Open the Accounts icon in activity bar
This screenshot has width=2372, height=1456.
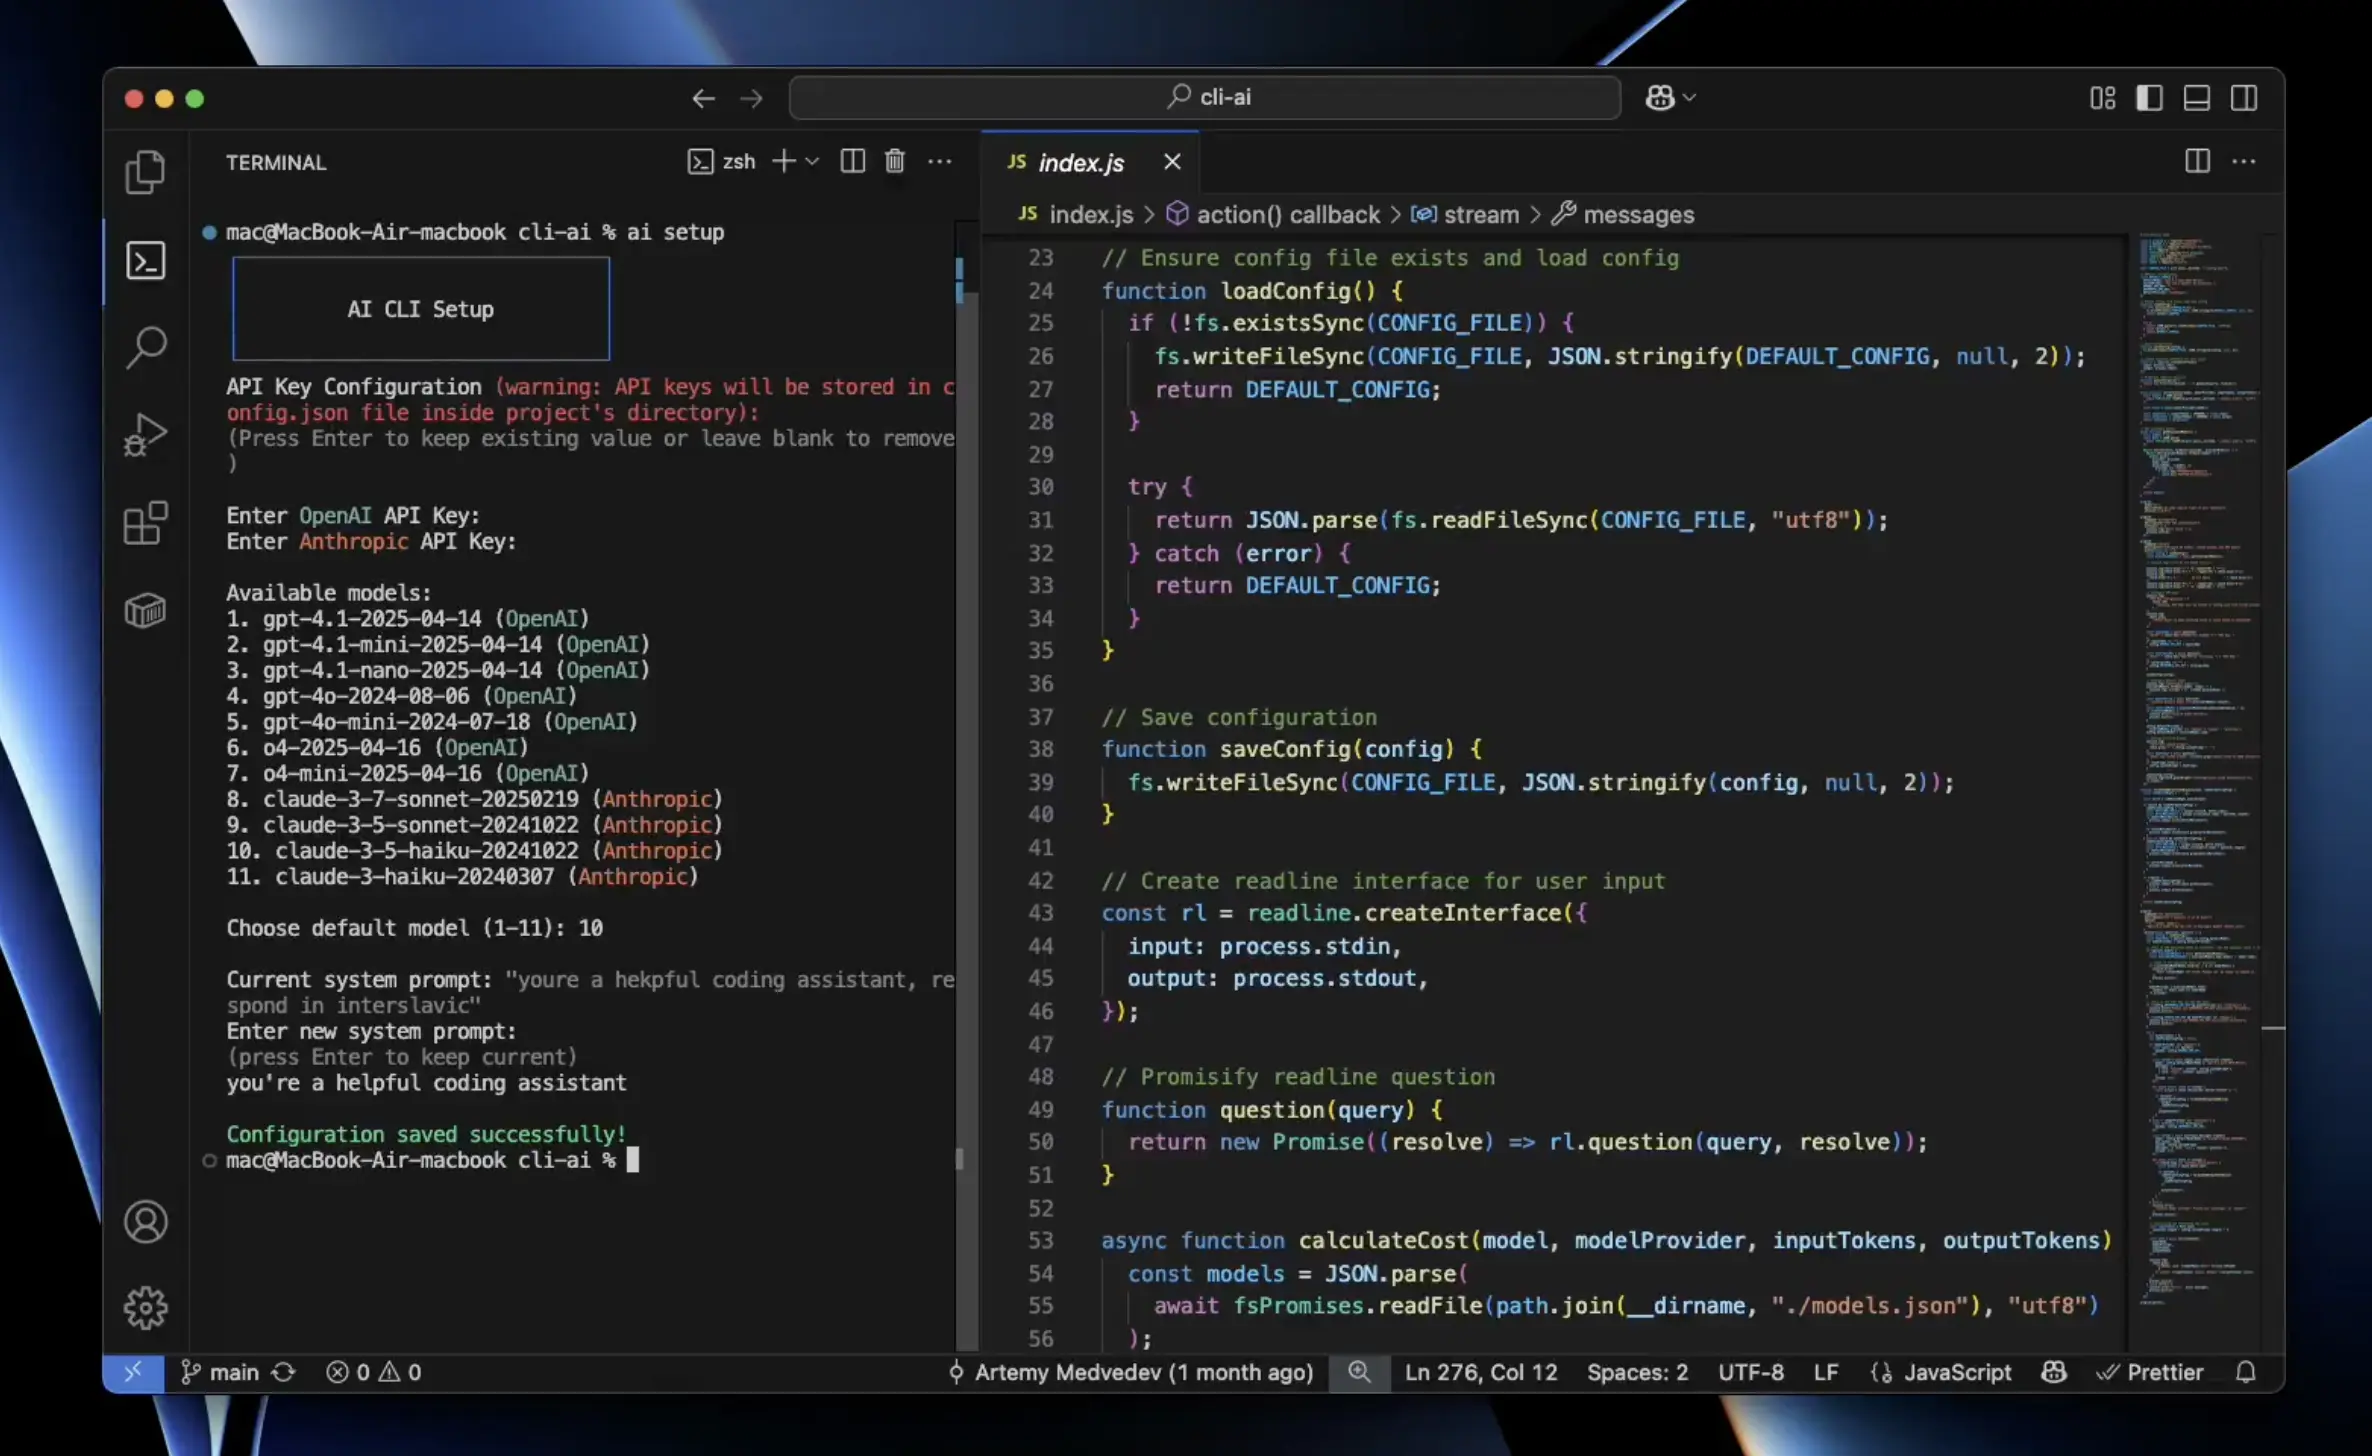(145, 1222)
